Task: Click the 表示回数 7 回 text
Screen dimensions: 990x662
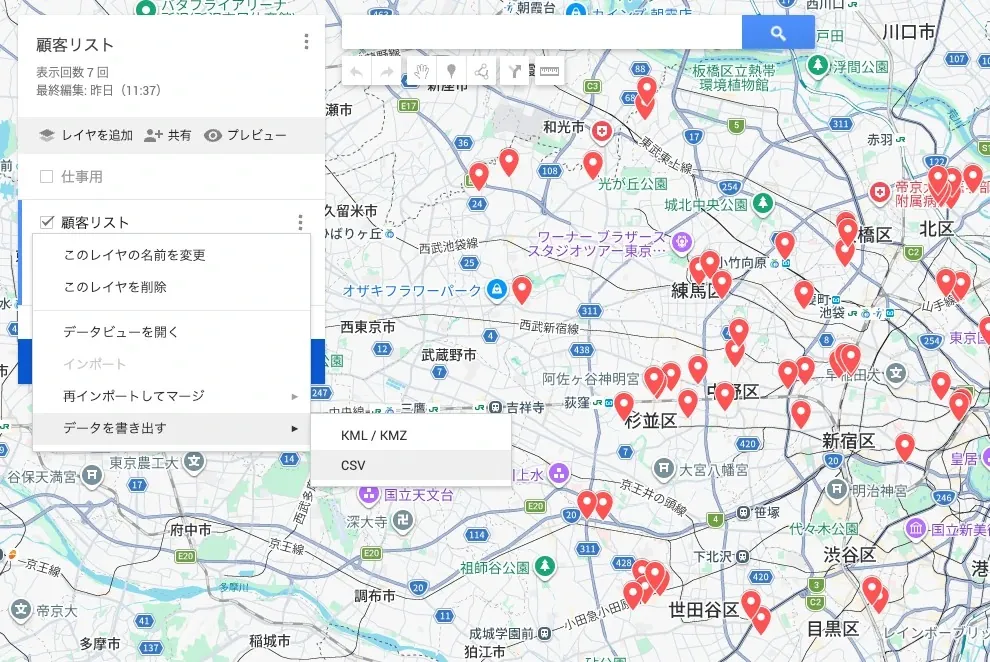Action: click(x=72, y=72)
